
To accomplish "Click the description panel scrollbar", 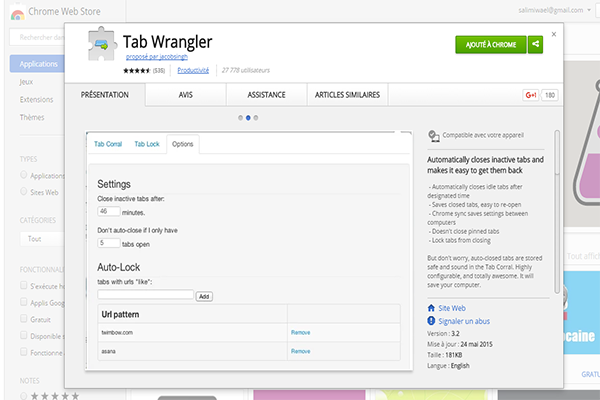I will click(557, 212).
